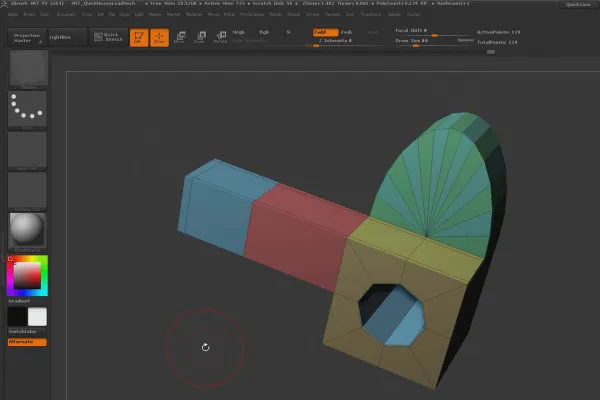Image resolution: width=600 pixels, height=400 pixels.
Task: Toggle the Alternate button
Action: click(27, 342)
